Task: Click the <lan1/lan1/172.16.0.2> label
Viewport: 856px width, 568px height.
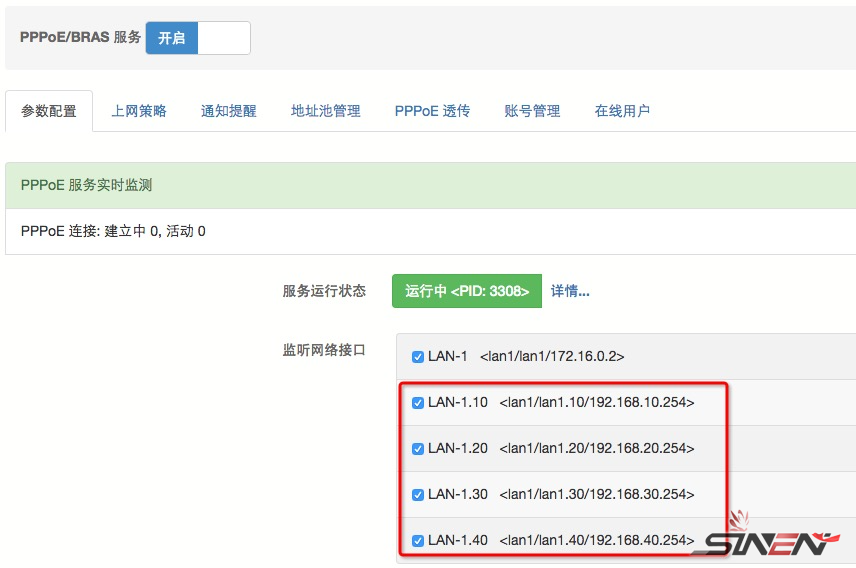Action: pyautogui.click(x=552, y=356)
